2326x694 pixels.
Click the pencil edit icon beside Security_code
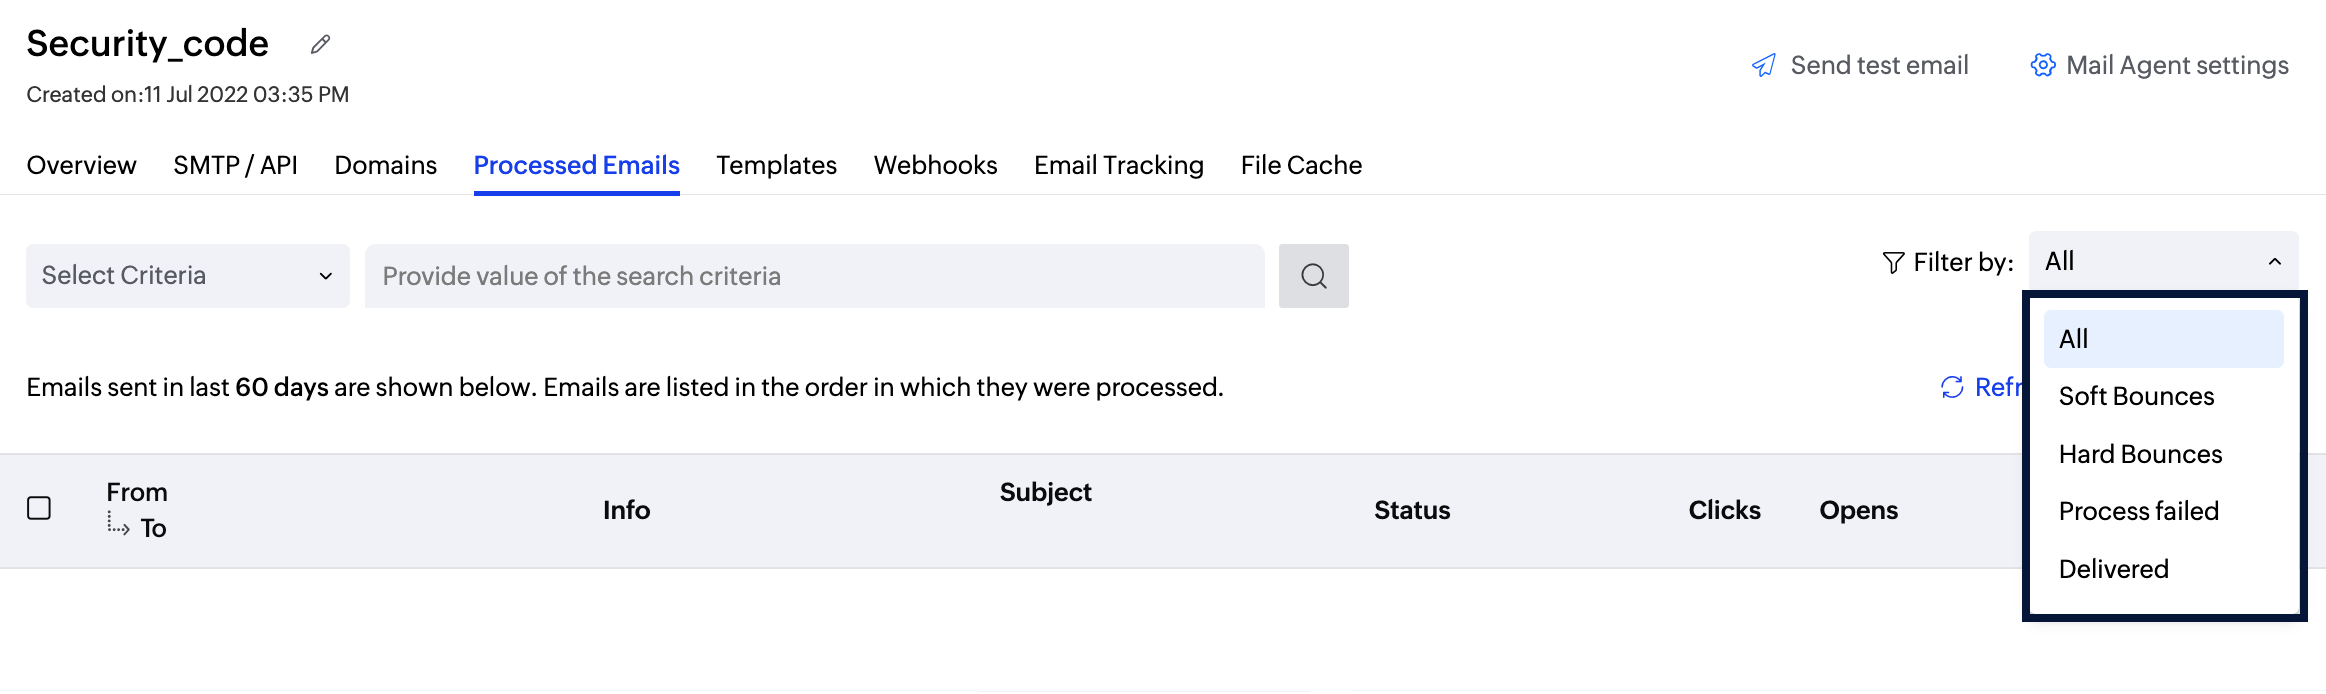pyautogui.click(x=320, y=44)
